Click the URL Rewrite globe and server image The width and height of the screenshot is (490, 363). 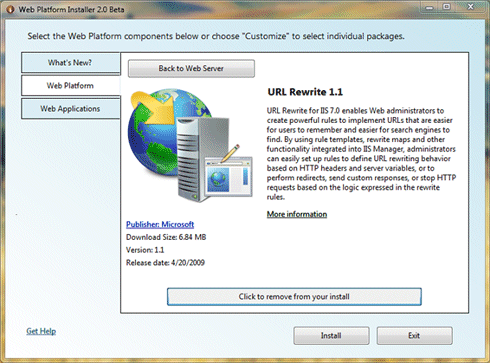[x=190, y=145]
